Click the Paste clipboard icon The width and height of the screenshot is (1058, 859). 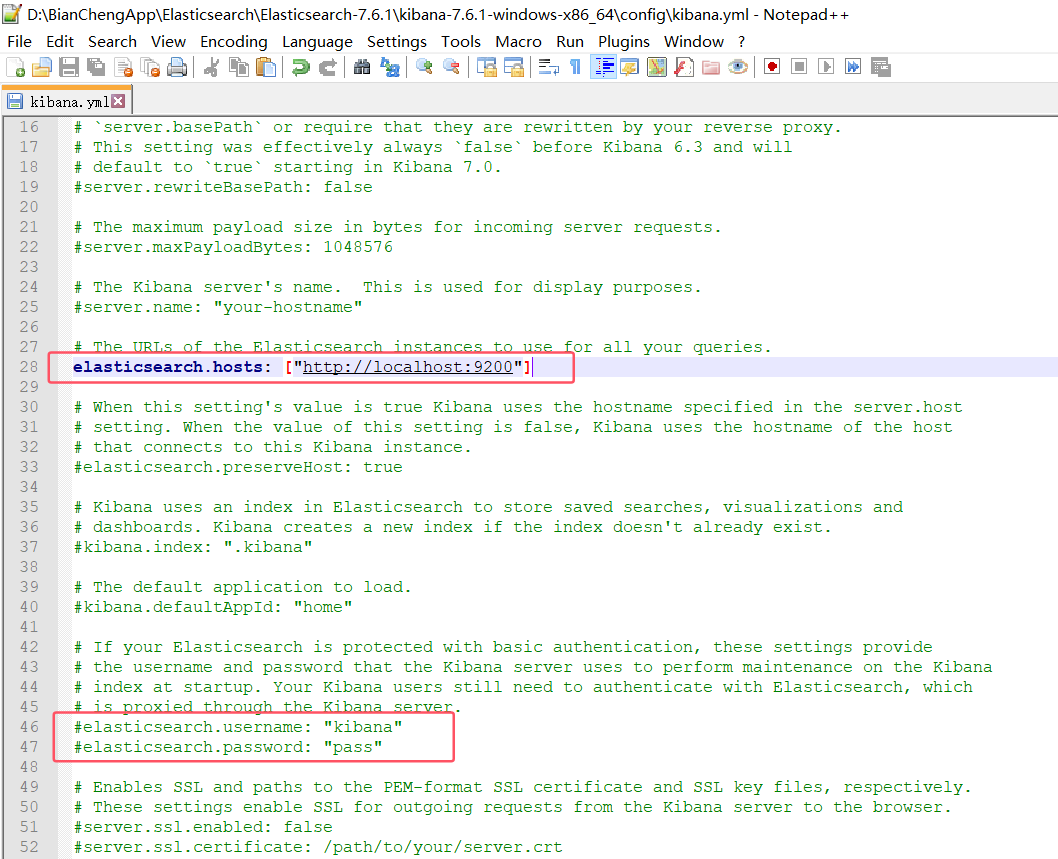267,67
